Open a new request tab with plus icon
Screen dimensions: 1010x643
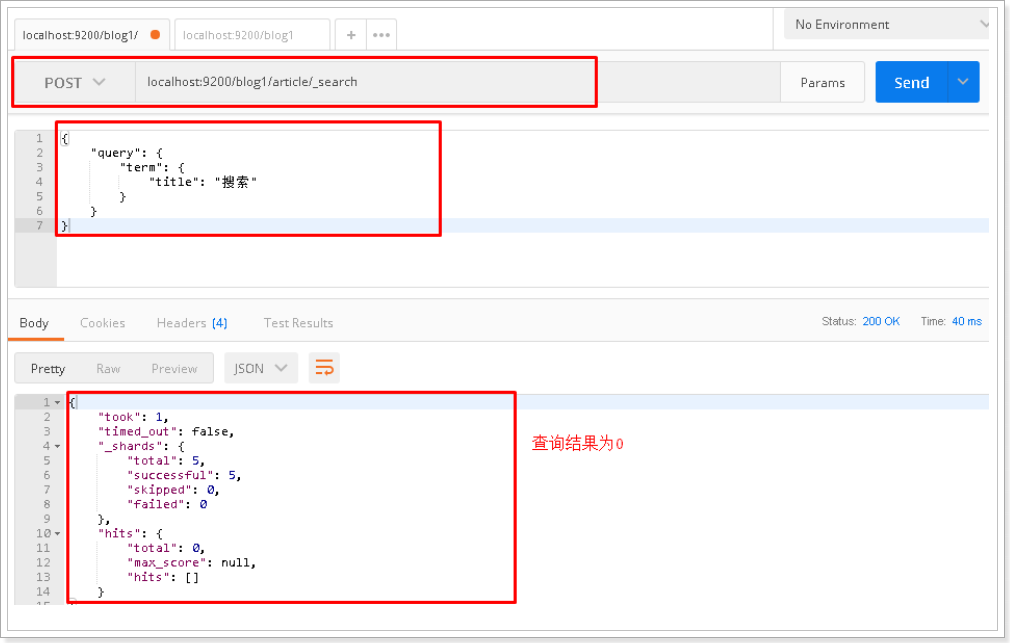point(351,35)
